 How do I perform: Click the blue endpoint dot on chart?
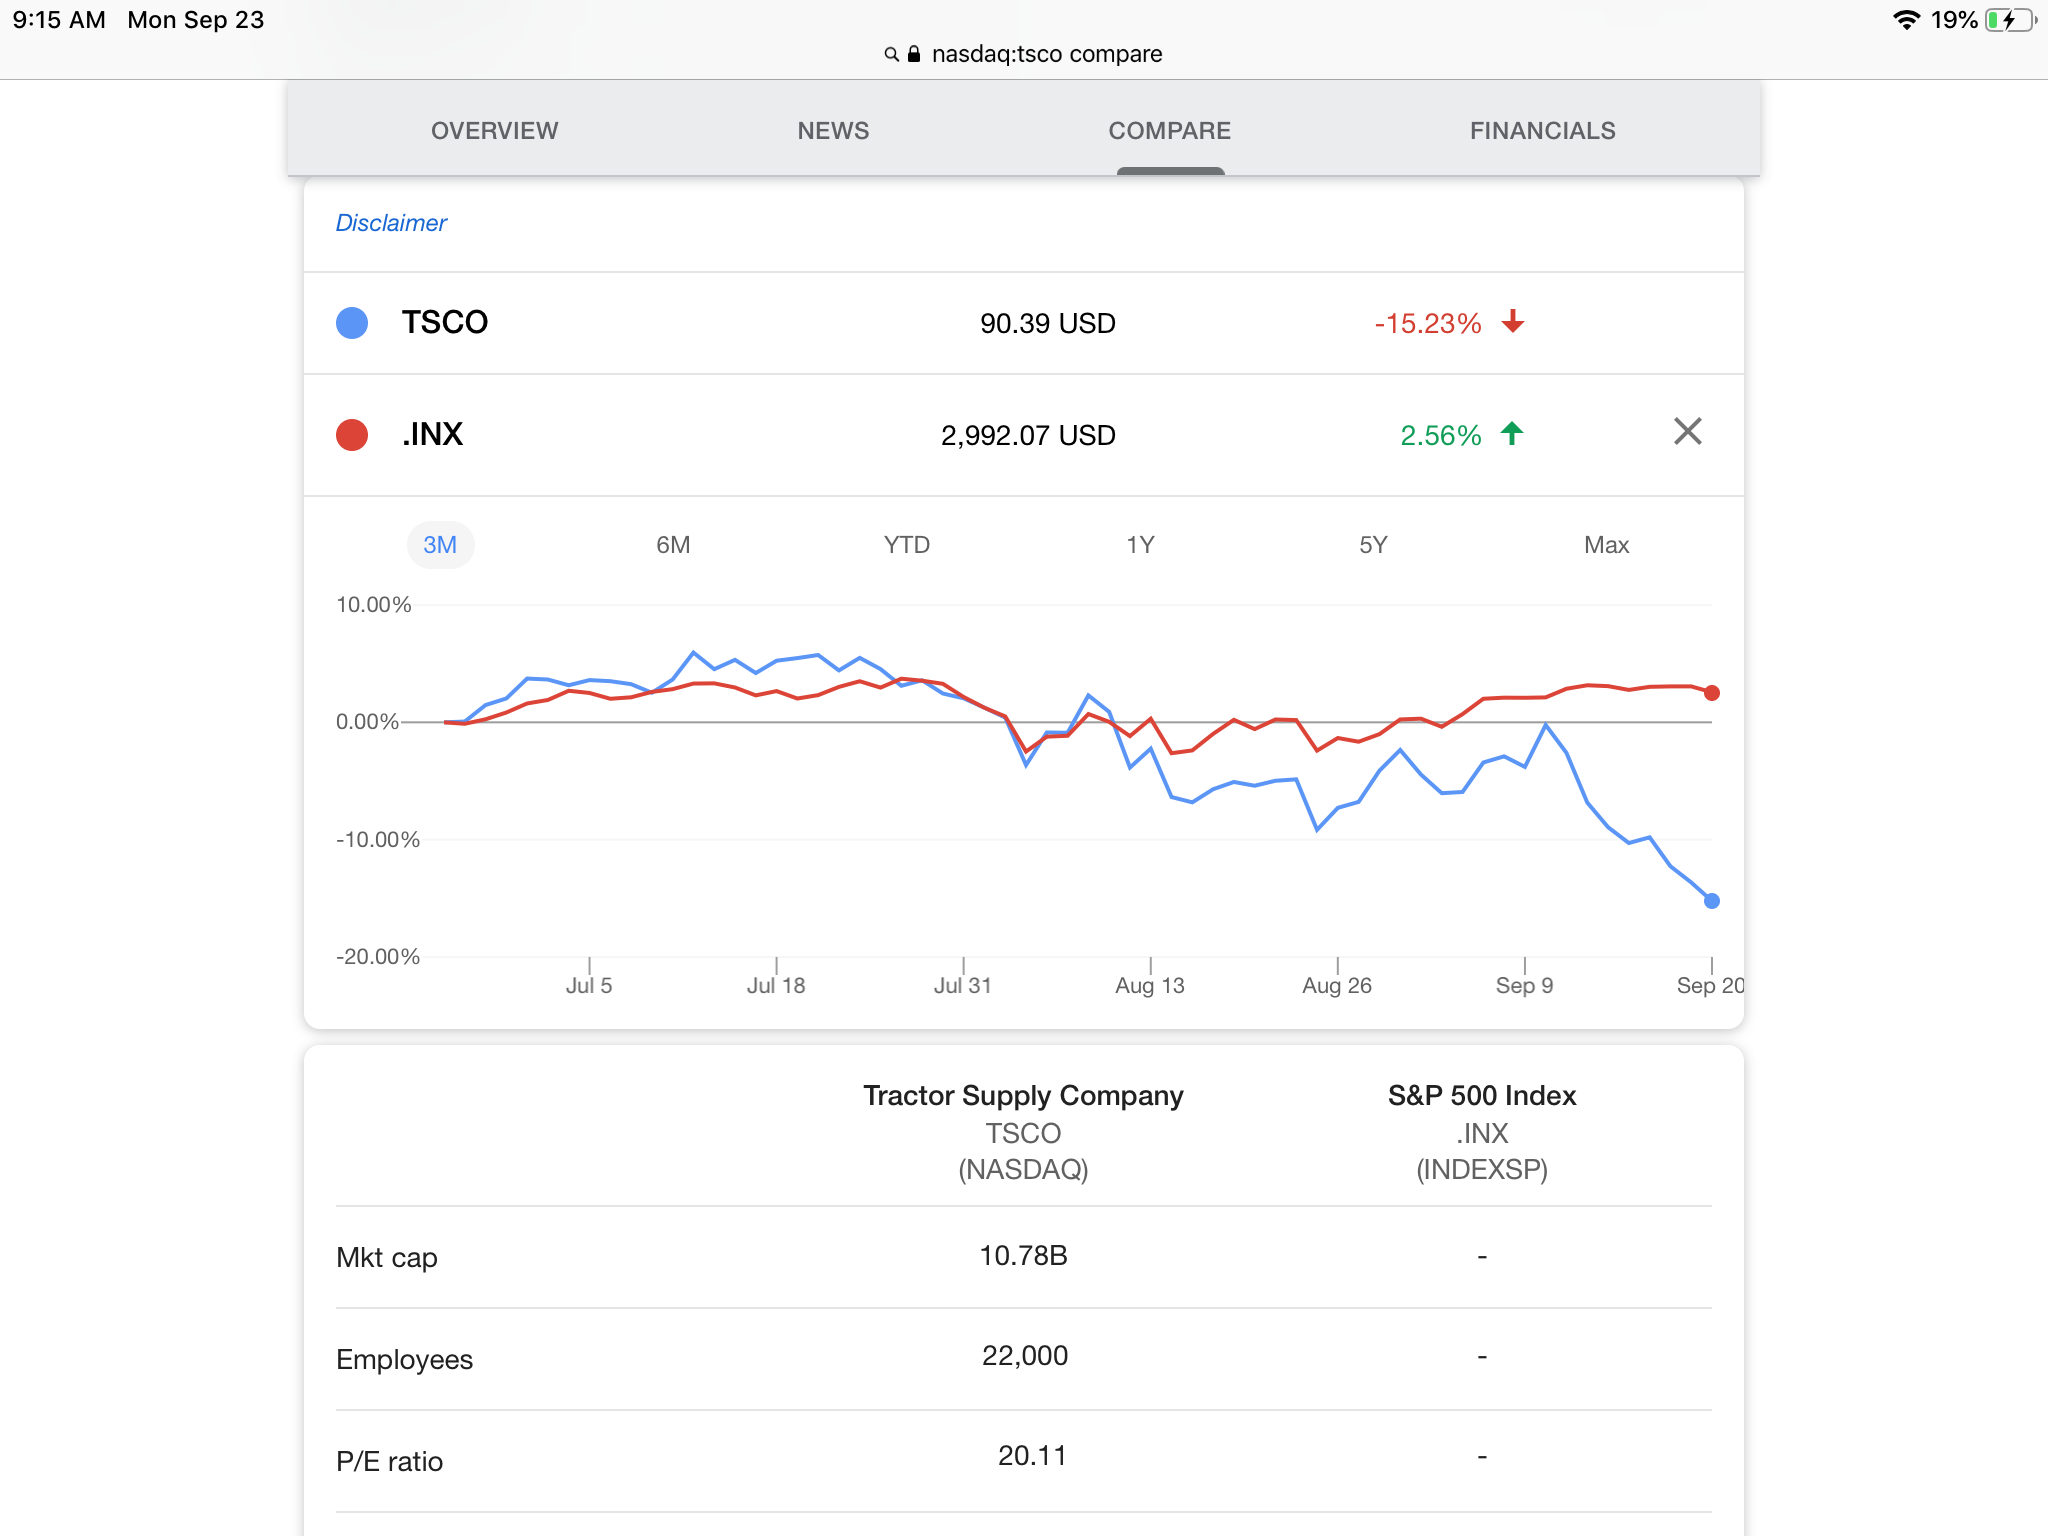point(1712,901)
